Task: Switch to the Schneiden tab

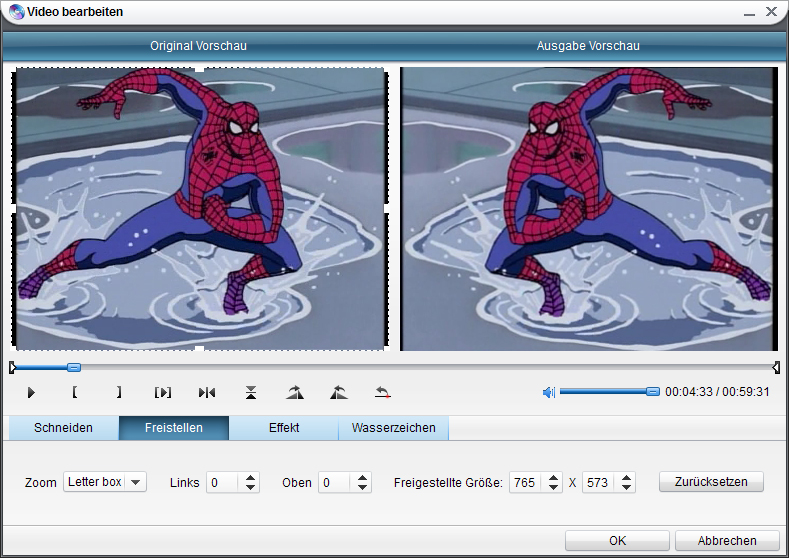Action: point(63,428)
